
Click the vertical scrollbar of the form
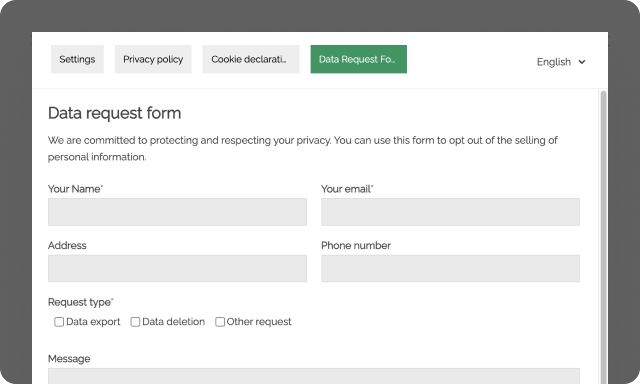pos(603,237)
